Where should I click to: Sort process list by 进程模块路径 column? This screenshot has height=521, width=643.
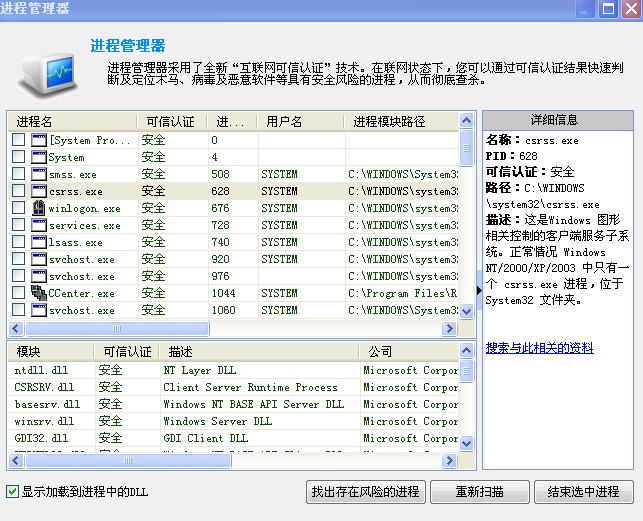pos(401,121)
